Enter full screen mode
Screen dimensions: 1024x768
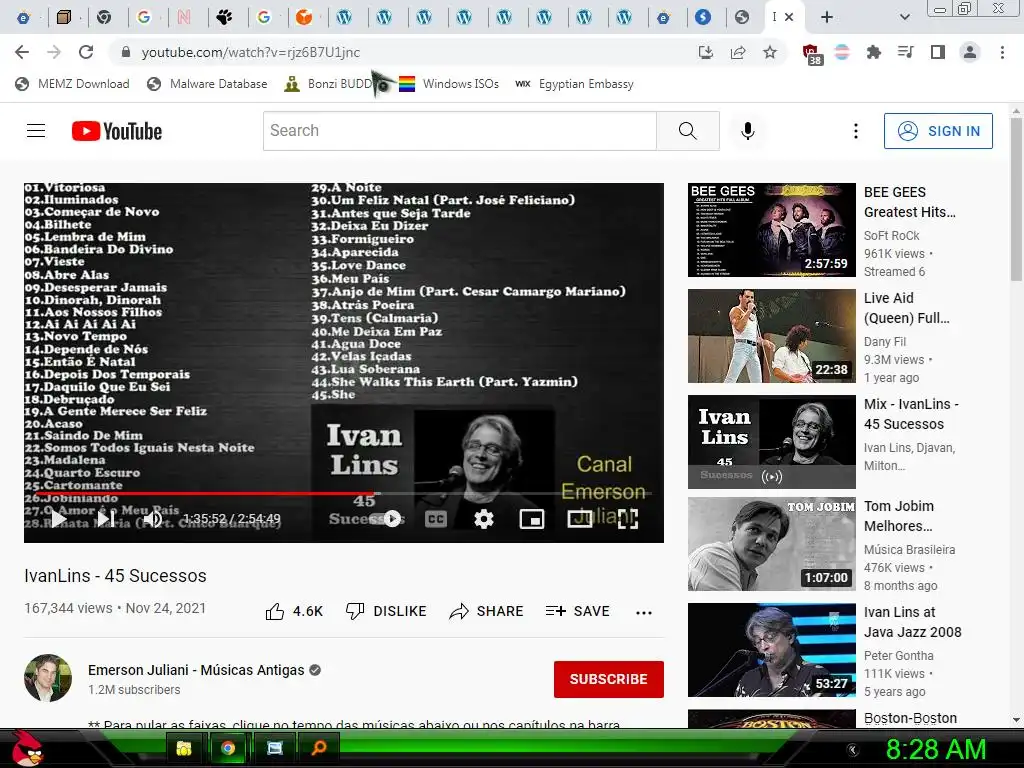(x=628, y=519)
